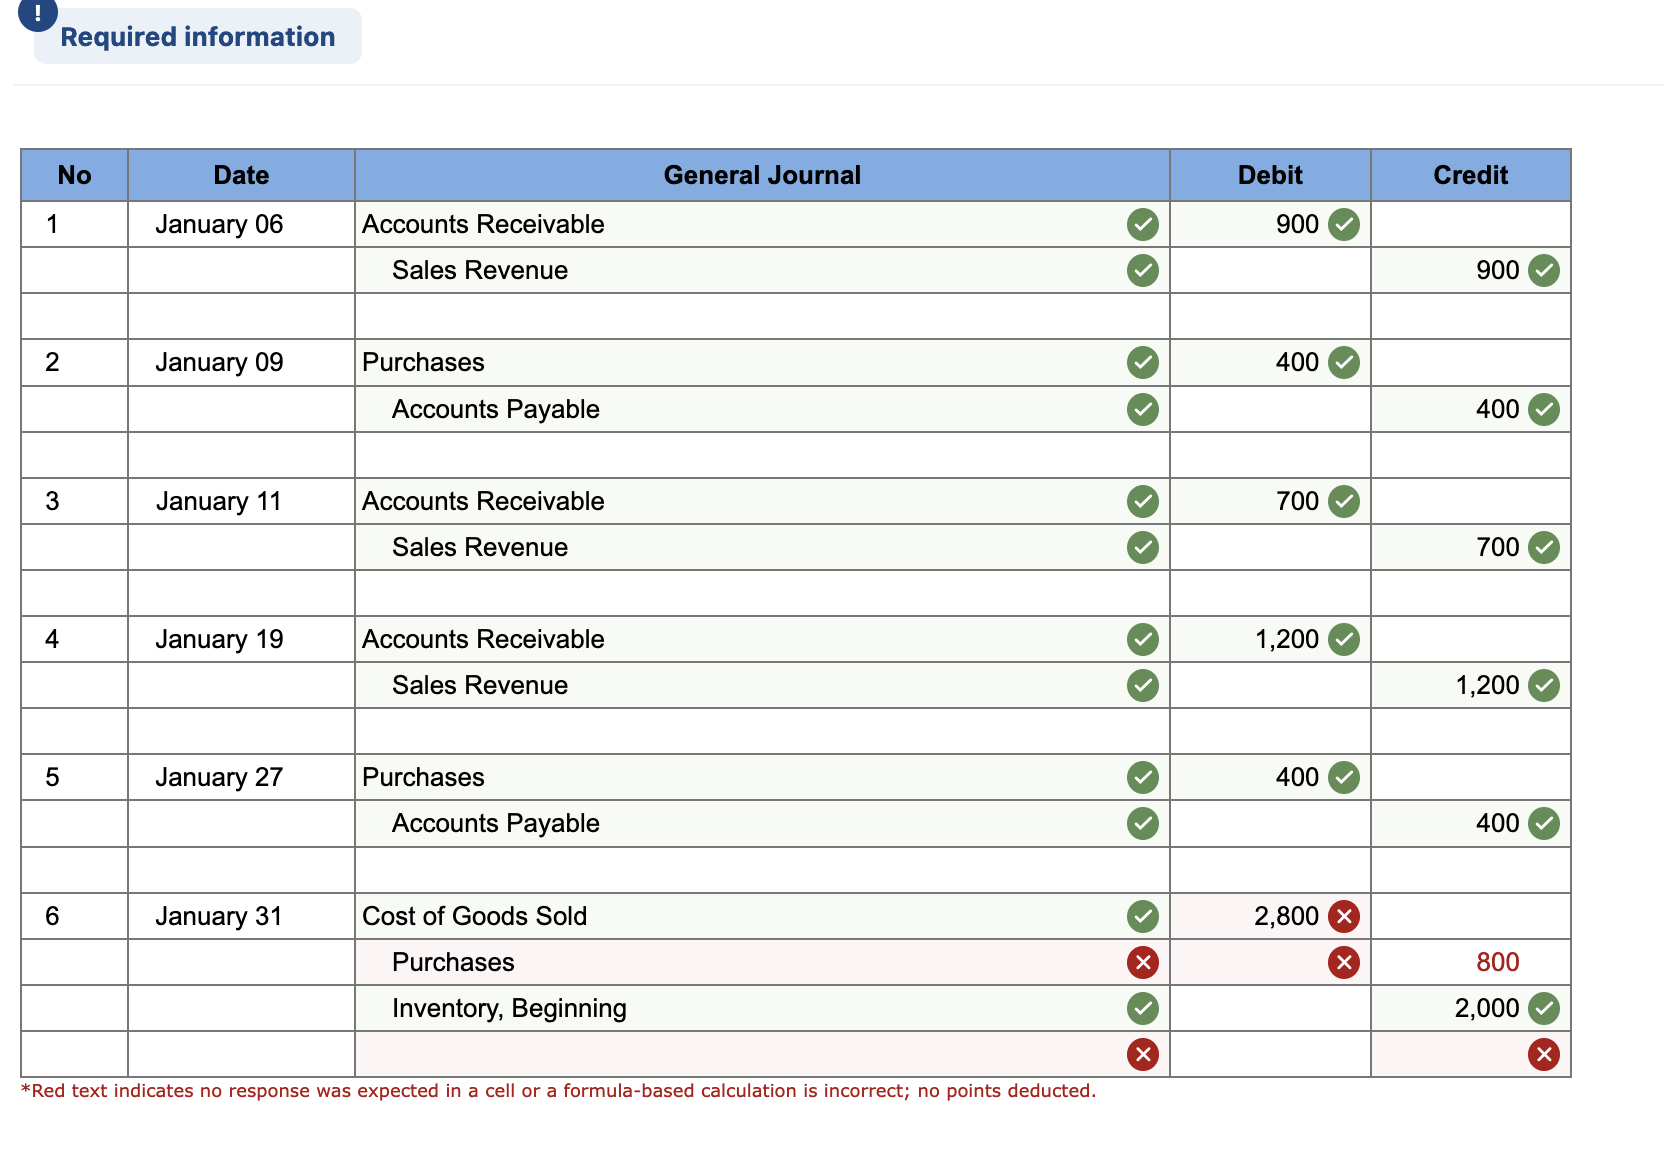Image resolution: width=1664 pixels, height=1166 pixels.
Task: Click Purchases text for January 09
Action: 423,362
